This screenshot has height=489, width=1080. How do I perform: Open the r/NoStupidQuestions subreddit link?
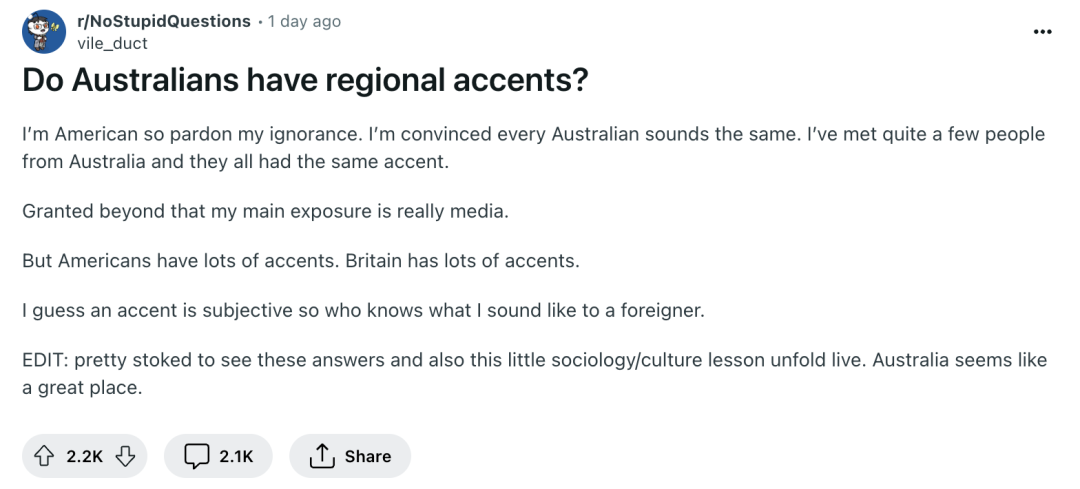pyautogui.click(x=163, y=21)
